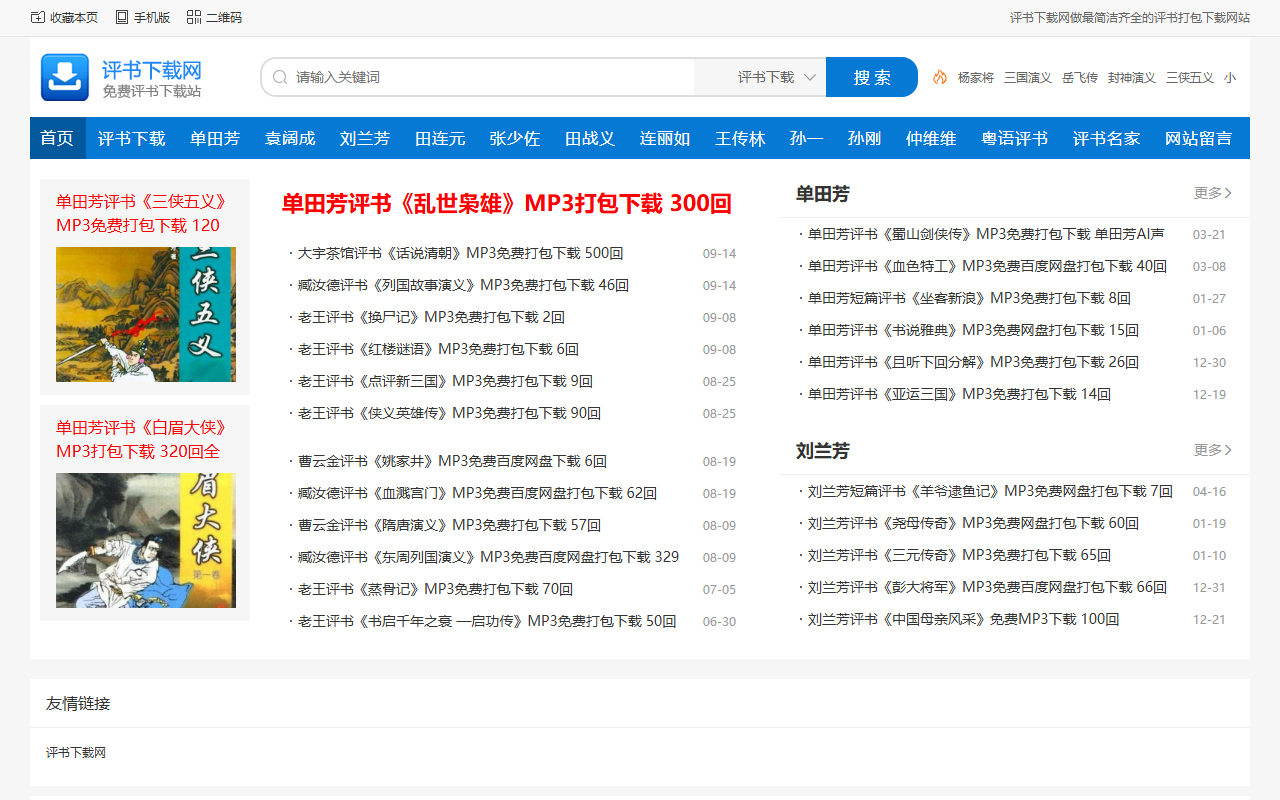Viewport: 1280px width, 800px height.
Task: Open 老王评书《换尸记》 2回 link
Action: 431,317
